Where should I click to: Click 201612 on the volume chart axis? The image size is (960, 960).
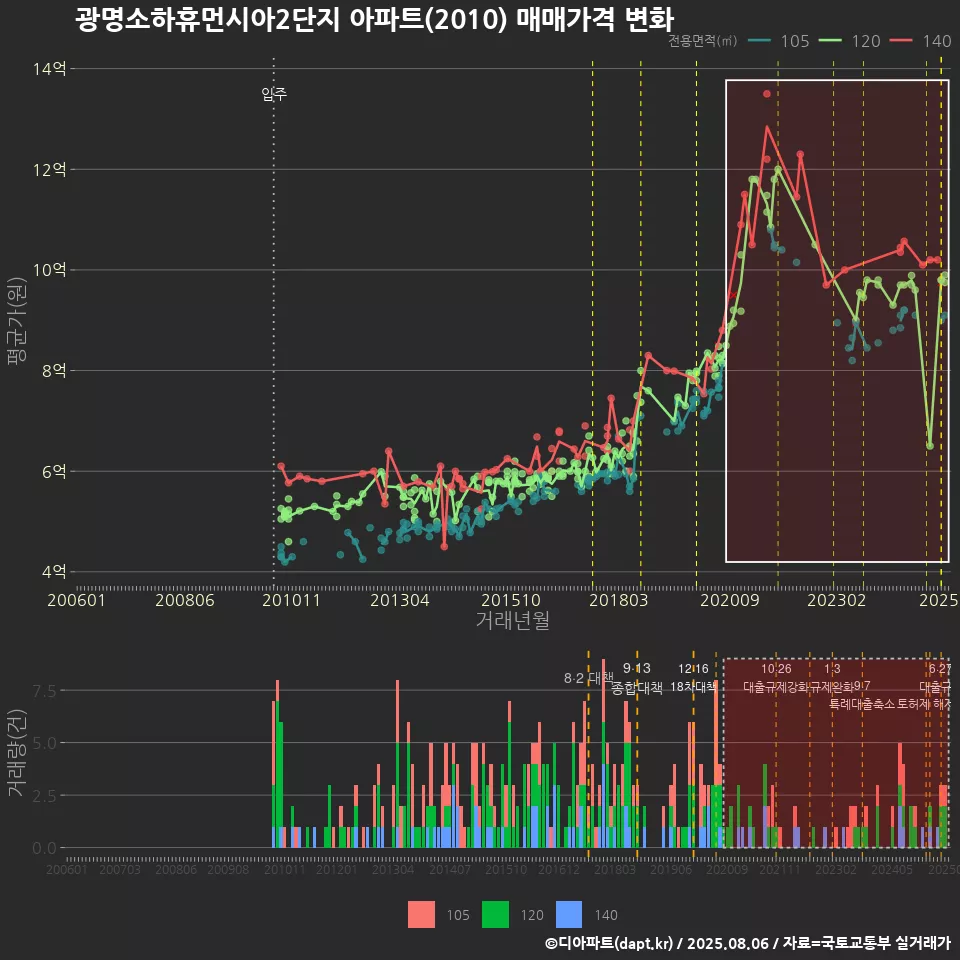(x=558, y=869)
